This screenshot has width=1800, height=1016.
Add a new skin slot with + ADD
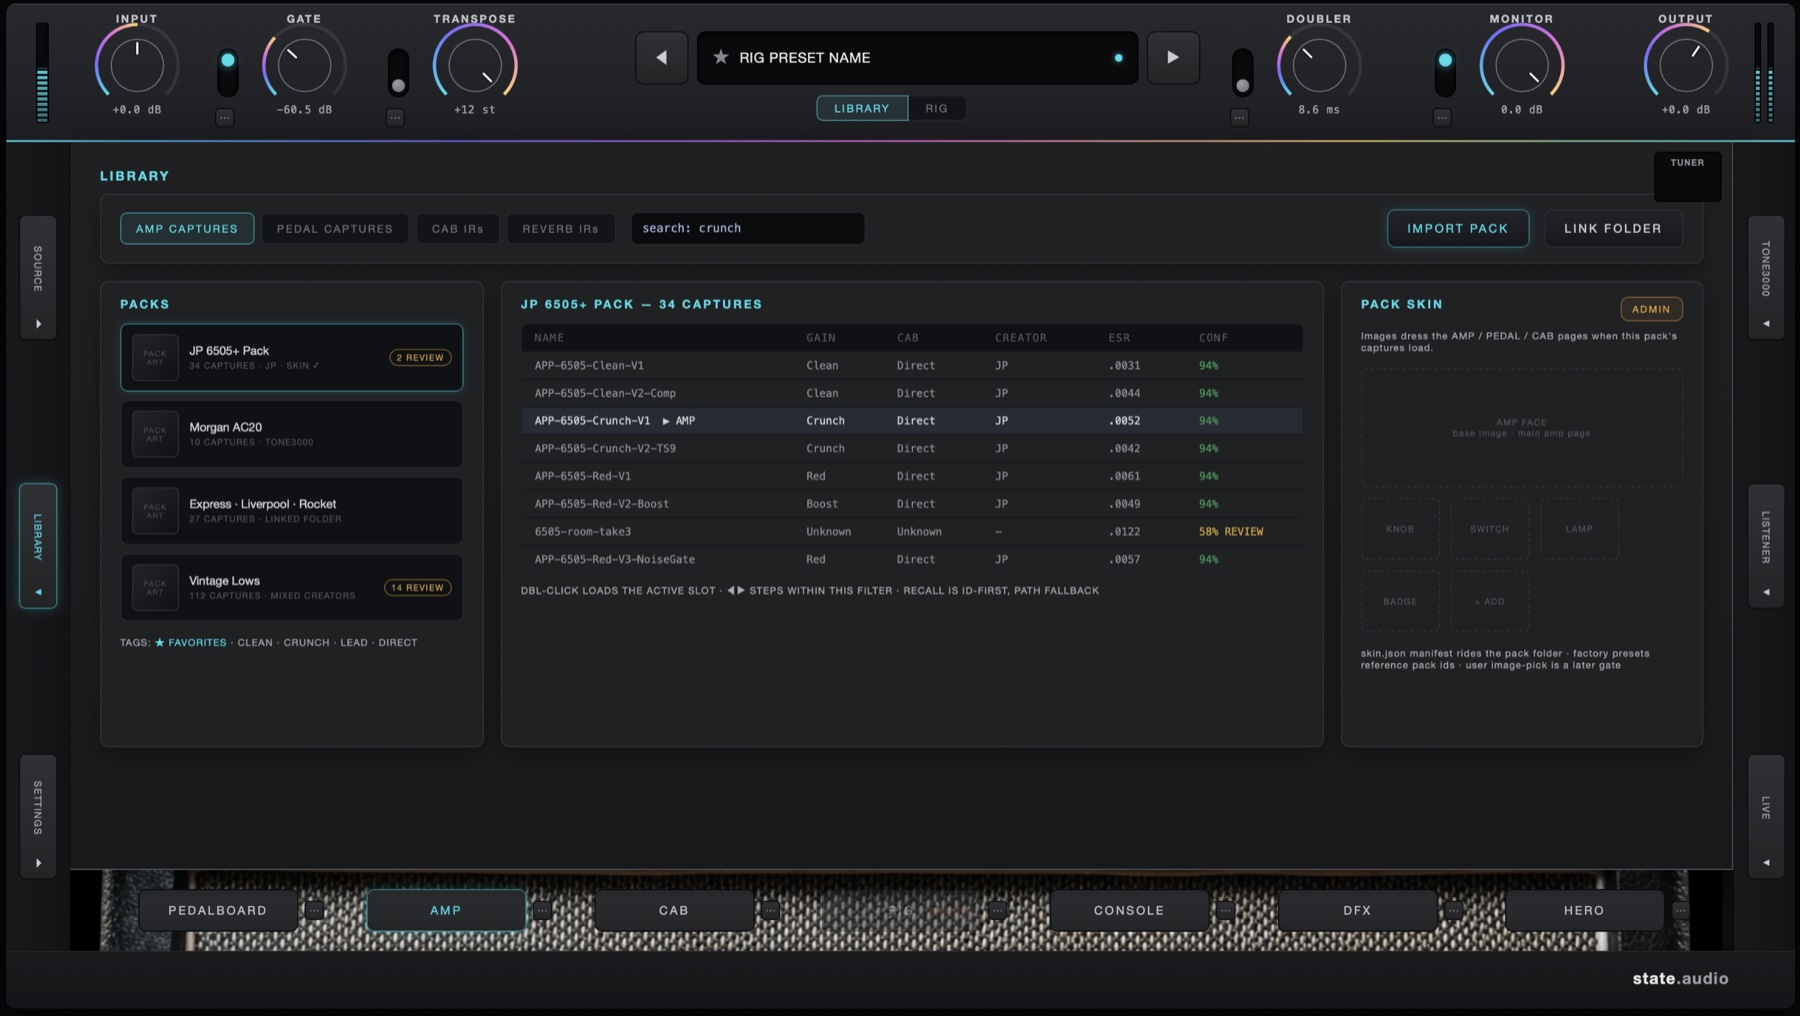(1489, 601)
